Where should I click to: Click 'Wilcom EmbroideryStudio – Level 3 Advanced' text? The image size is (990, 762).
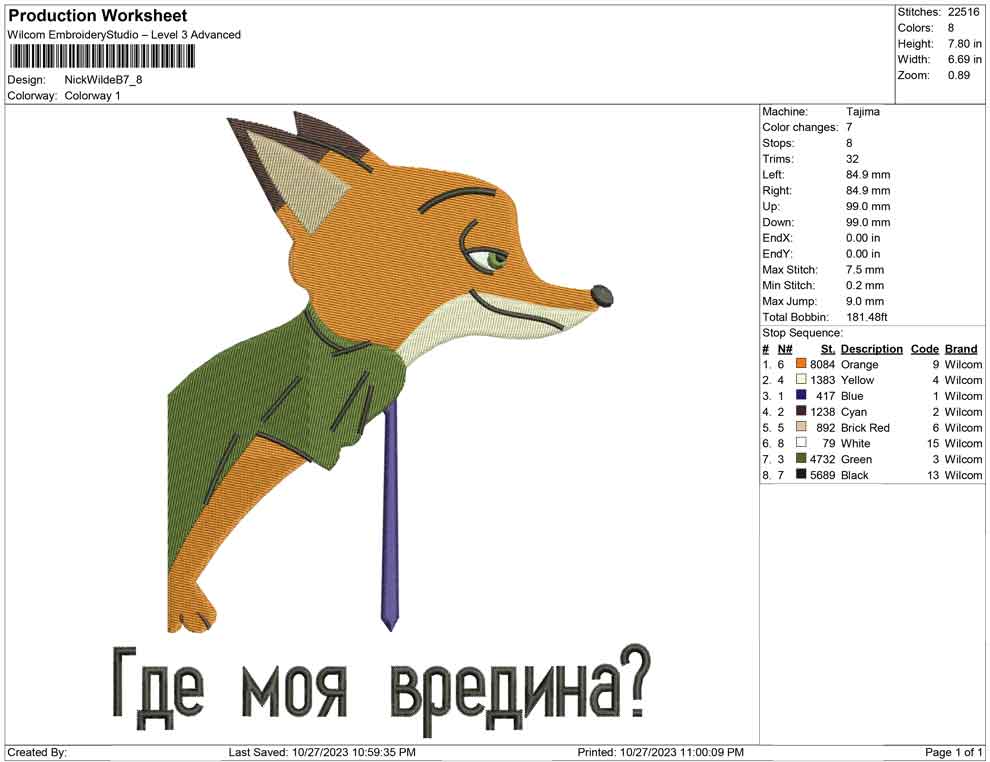pyautogui.click(x=124, y=35)
